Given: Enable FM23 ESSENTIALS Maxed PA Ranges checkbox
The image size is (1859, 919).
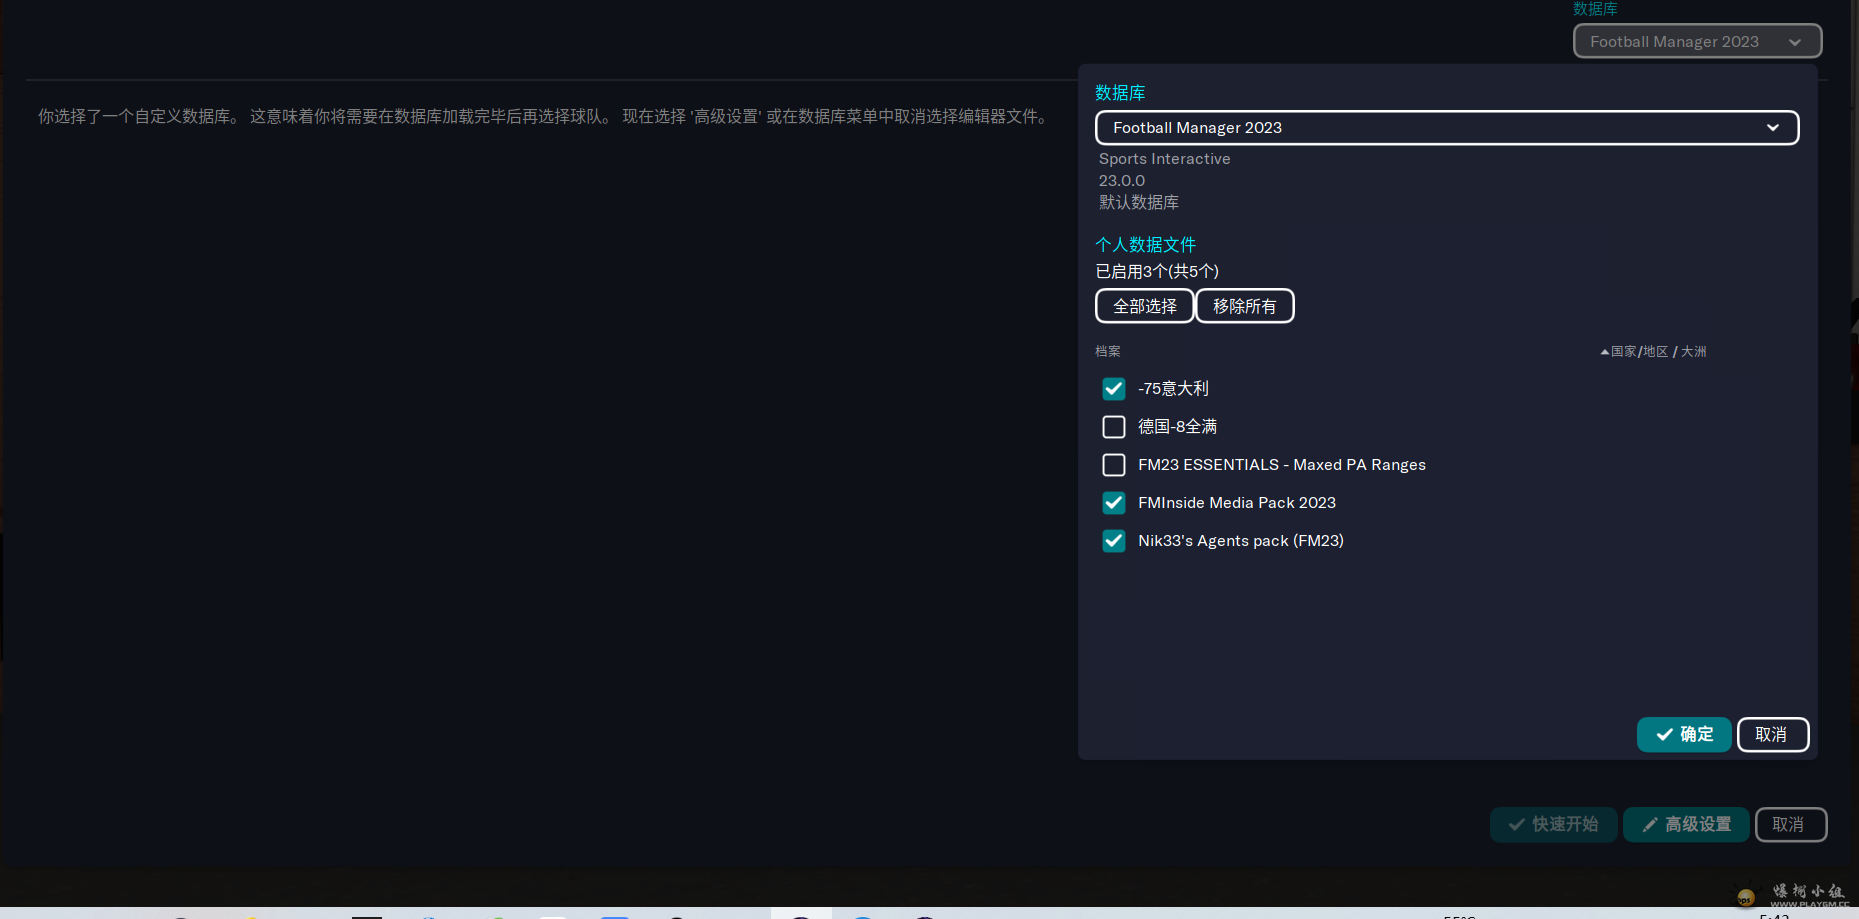Looking at the screenshot, I should click(x=1113, y=465).
